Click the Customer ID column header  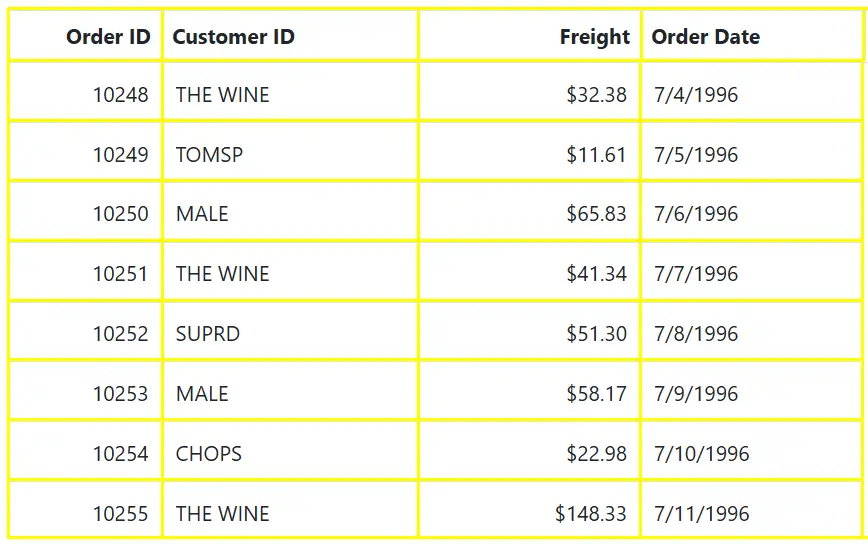[x=233, y=37]
